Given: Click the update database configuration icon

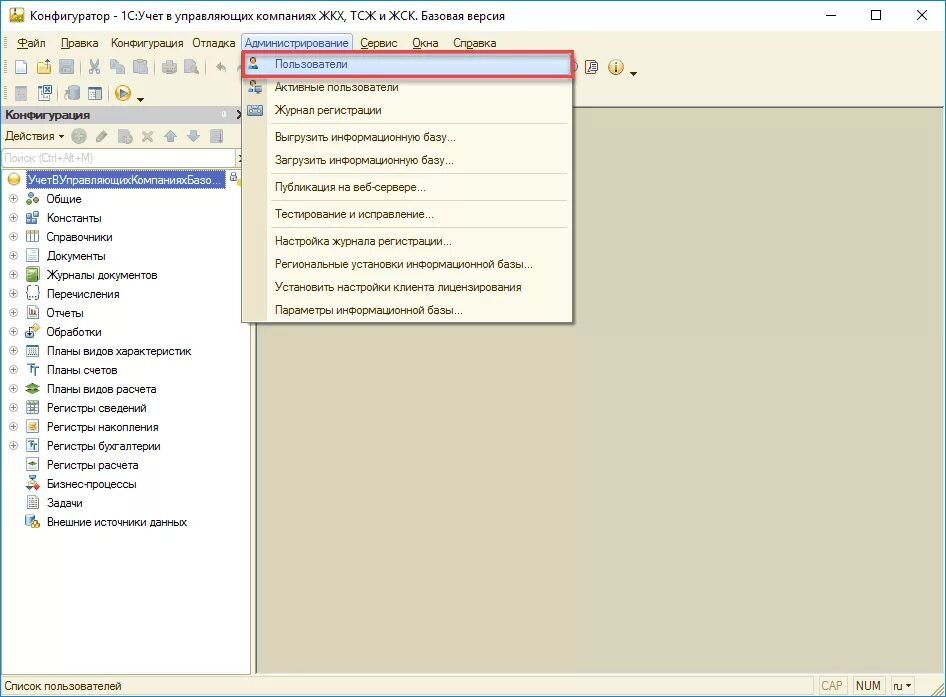Looking at the screenshot, I should pyautogui.click(x=72, y=94).
